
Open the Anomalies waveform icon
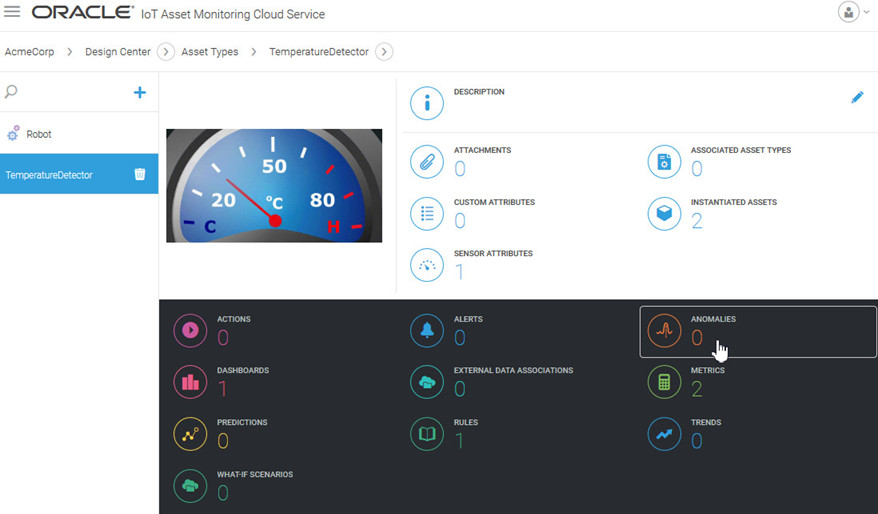pyautogui.click(x=664, y=330)
